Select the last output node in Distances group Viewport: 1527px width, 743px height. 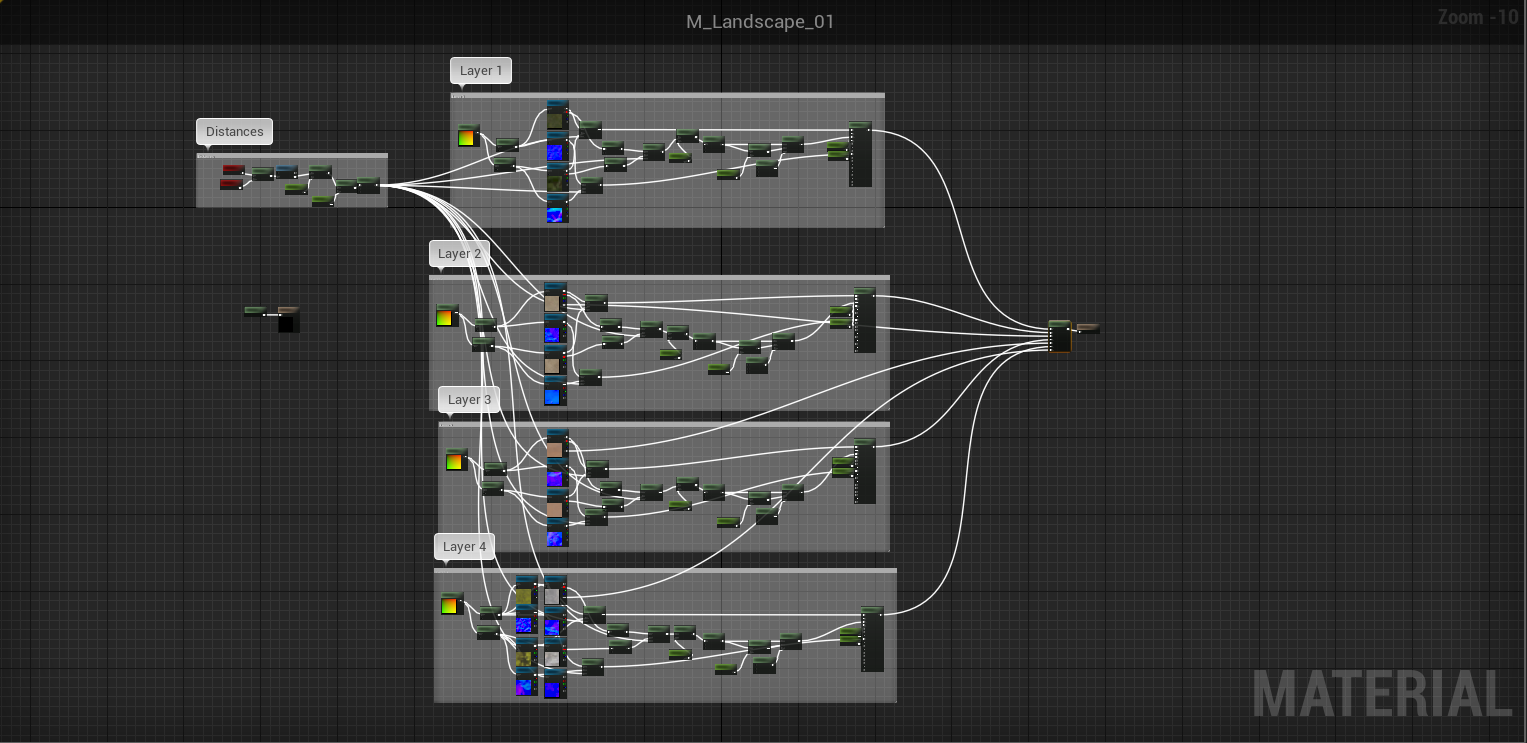point(369,185)
